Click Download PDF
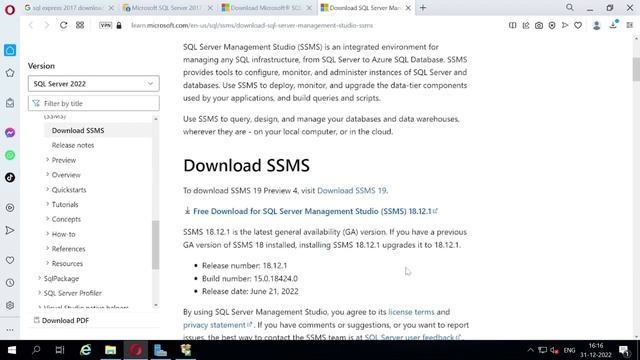The height and width of the screenshot is (360, 640). tap(61, 320)
